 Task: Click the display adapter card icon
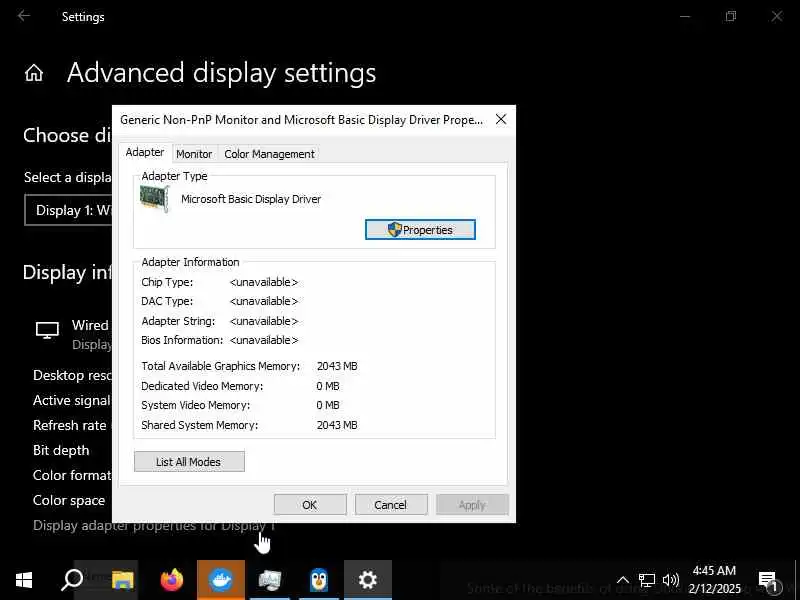point(154,198)
